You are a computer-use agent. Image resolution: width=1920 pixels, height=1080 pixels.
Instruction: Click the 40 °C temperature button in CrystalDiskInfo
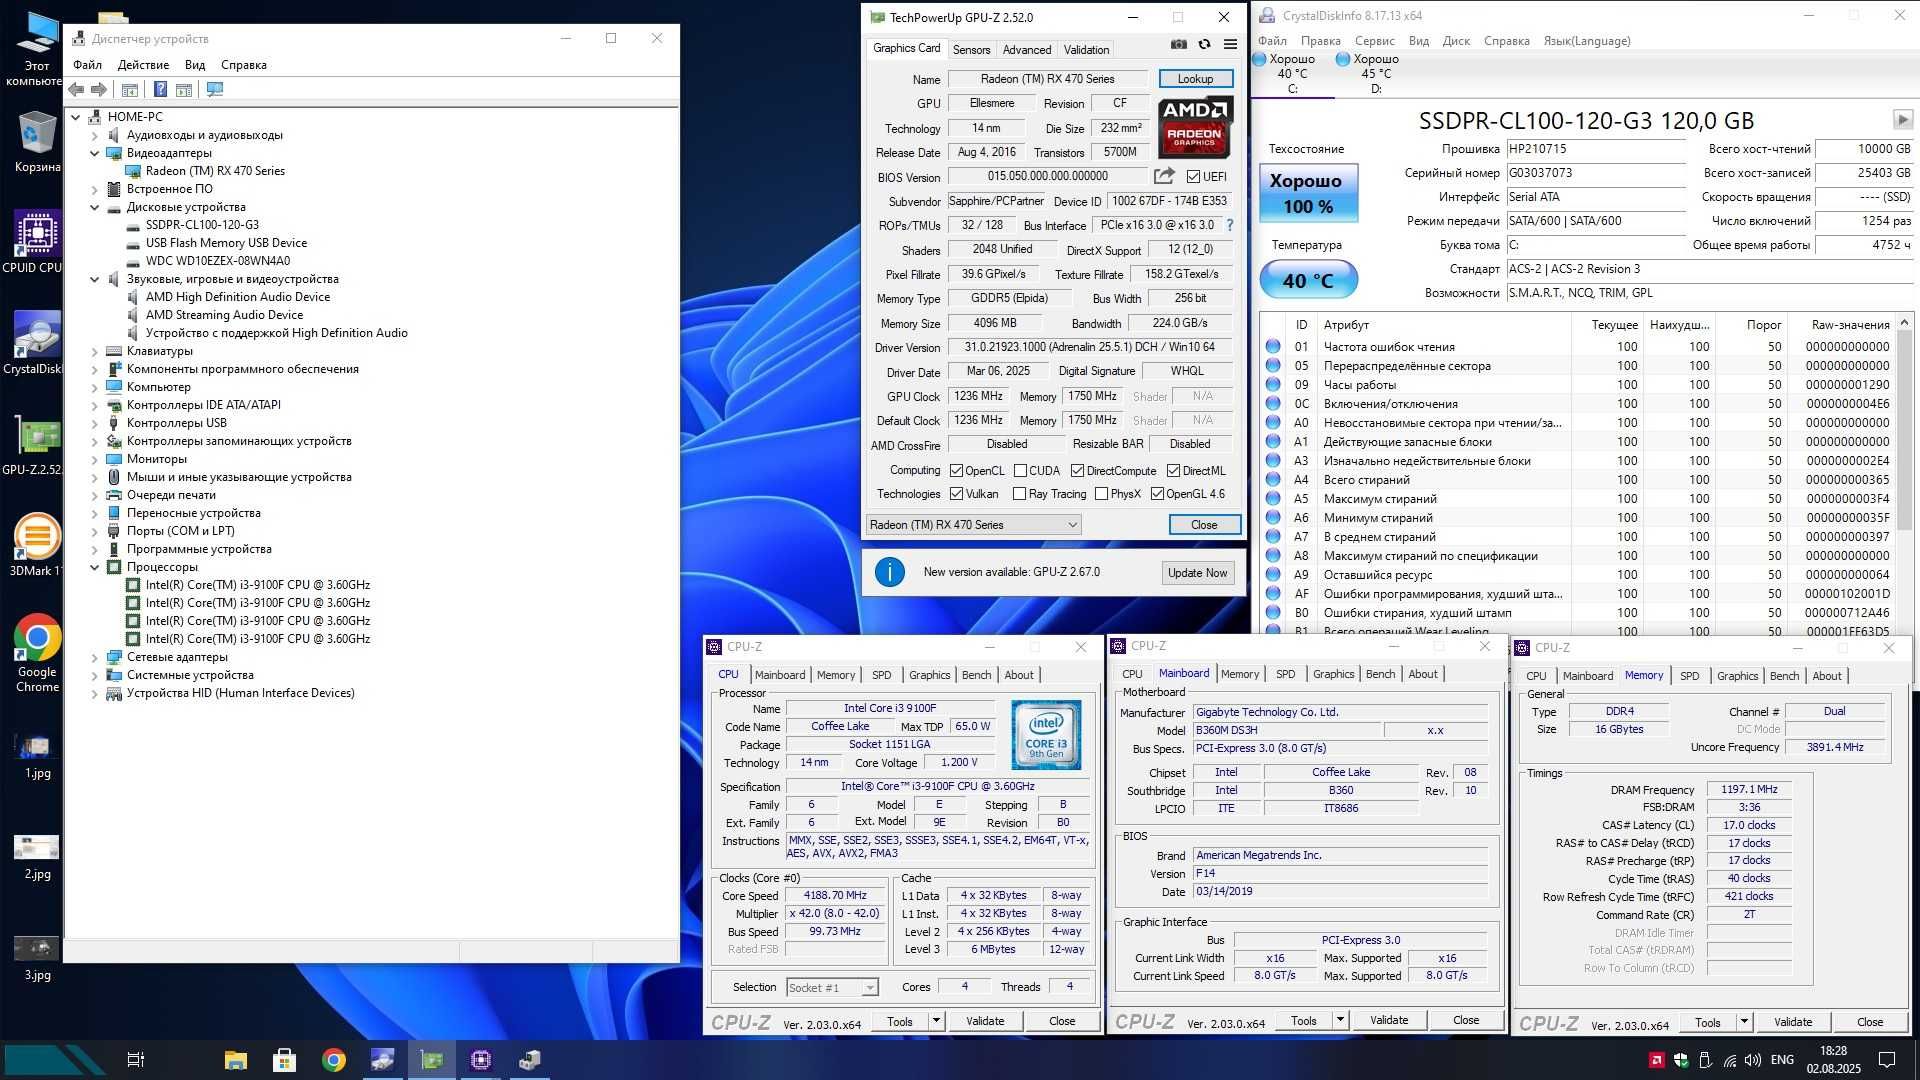coord(1308,281)
